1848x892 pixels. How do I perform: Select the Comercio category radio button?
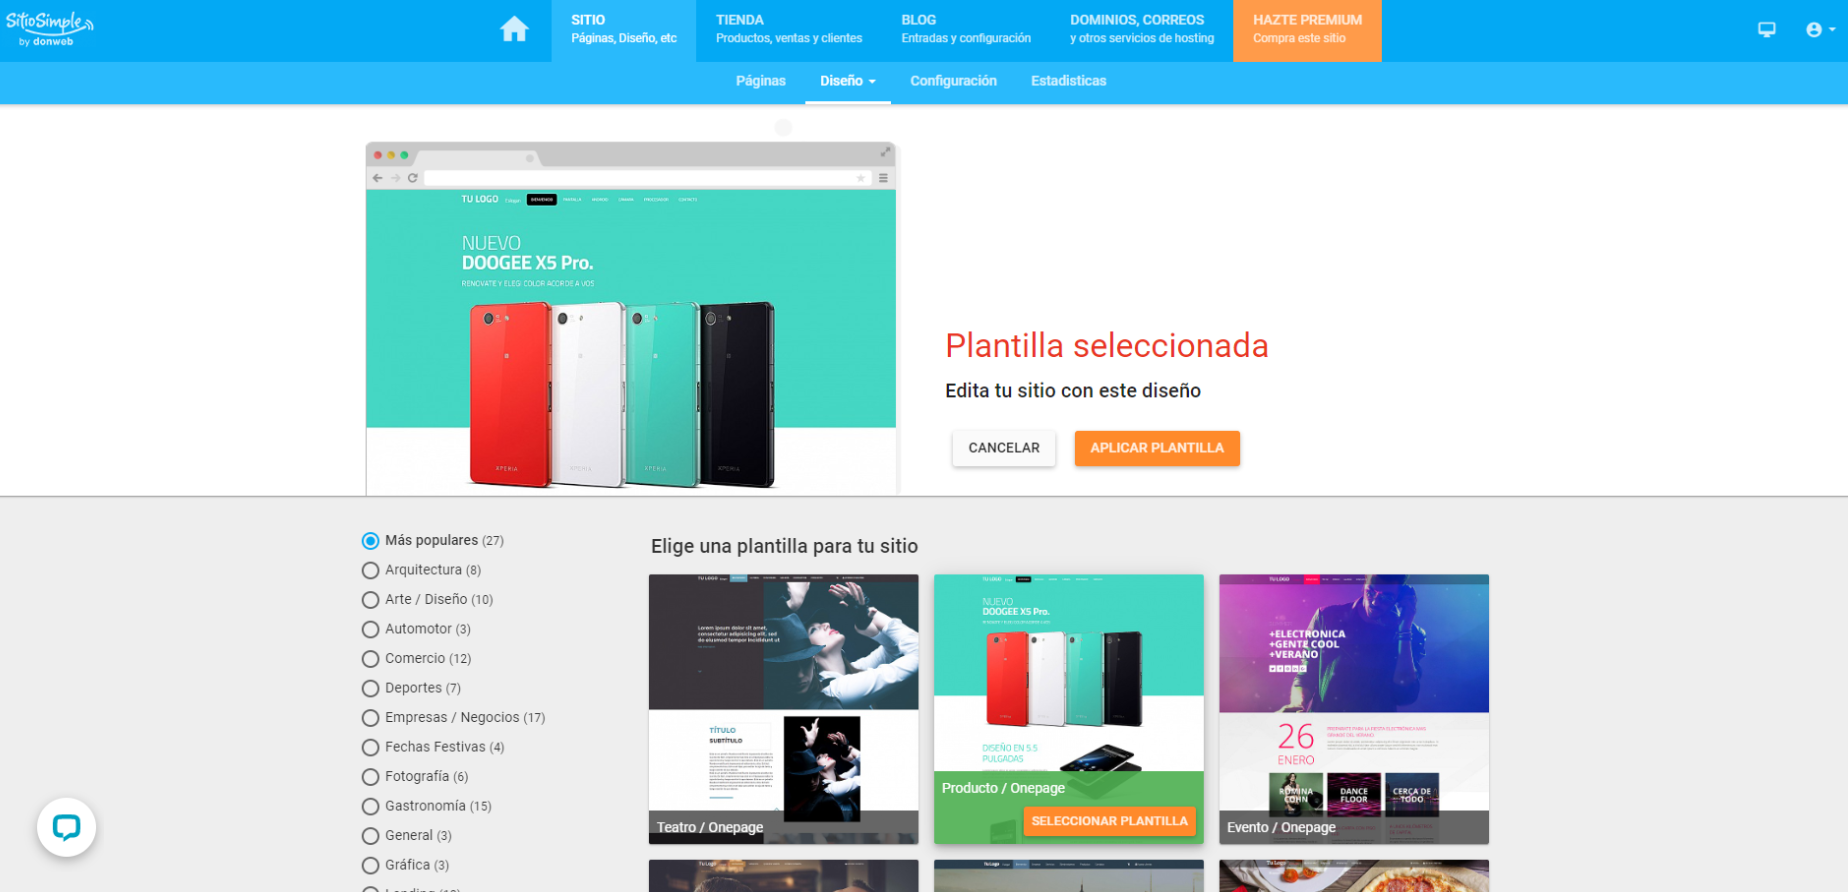tap(371, 659)
